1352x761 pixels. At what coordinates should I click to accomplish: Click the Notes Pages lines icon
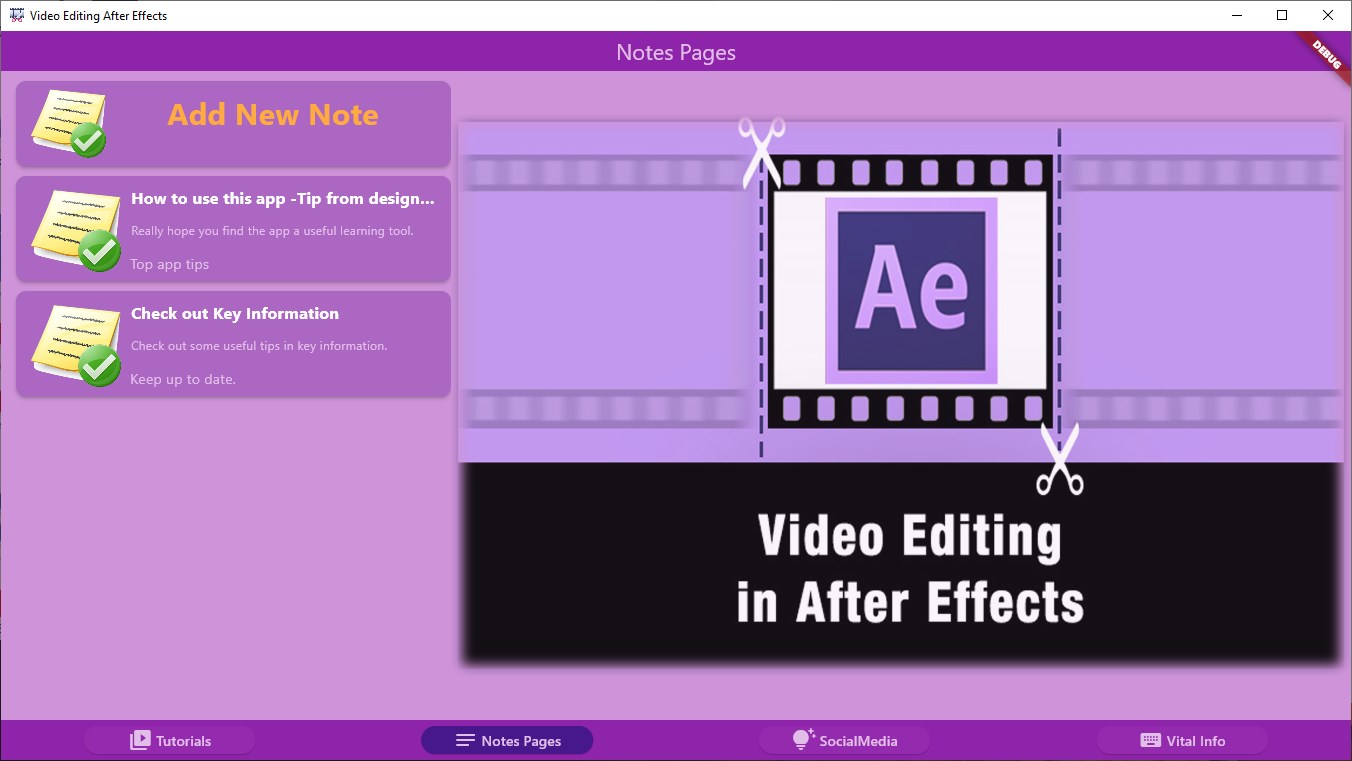click(465, 741)
